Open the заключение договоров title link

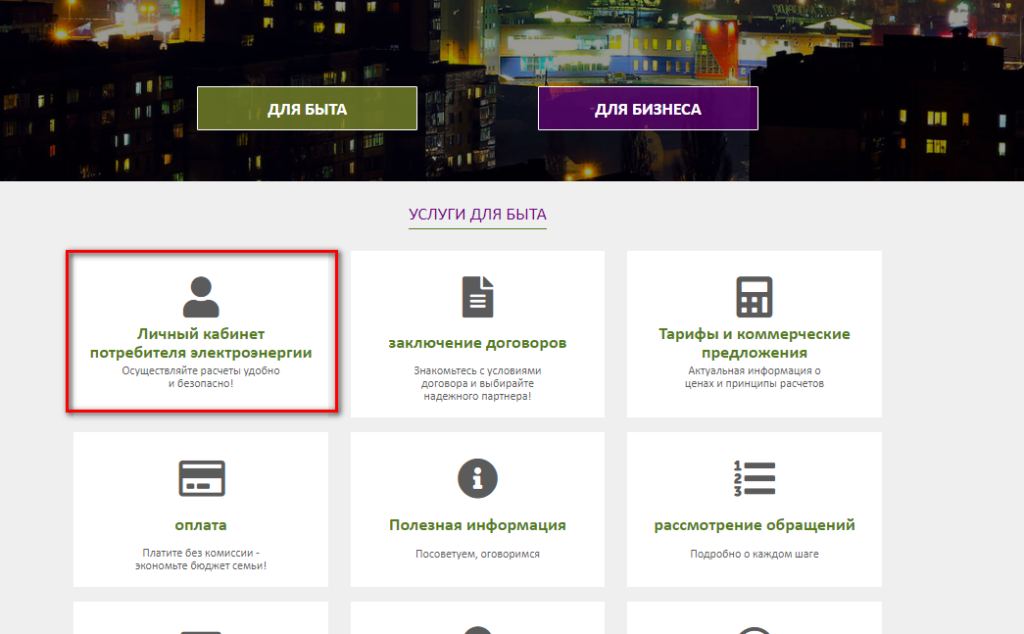(477, 343)
